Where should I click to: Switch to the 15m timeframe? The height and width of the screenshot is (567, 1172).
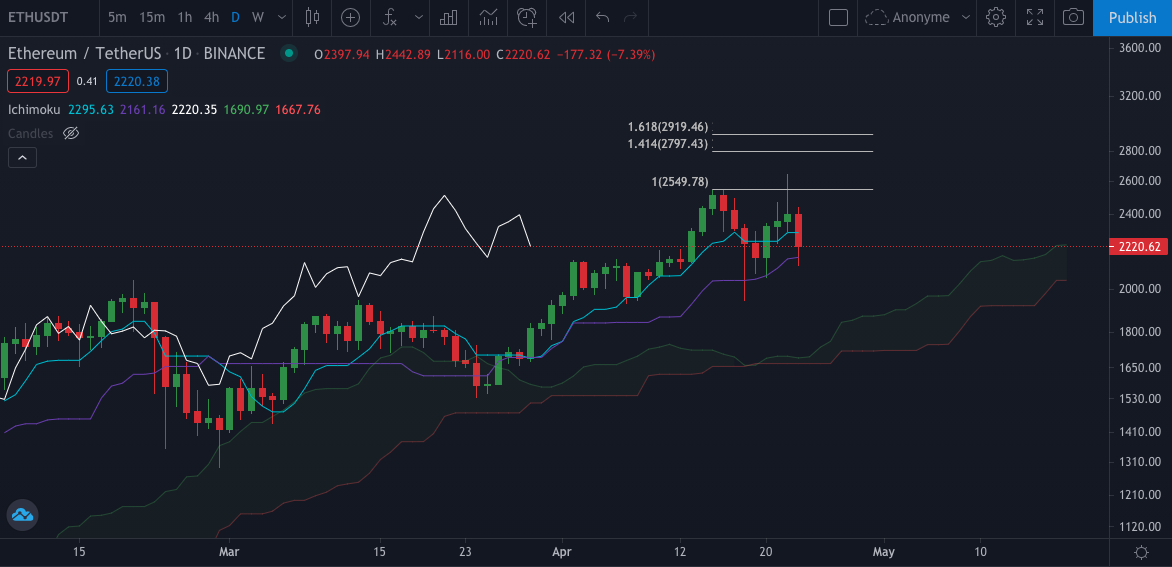[152, 17]
